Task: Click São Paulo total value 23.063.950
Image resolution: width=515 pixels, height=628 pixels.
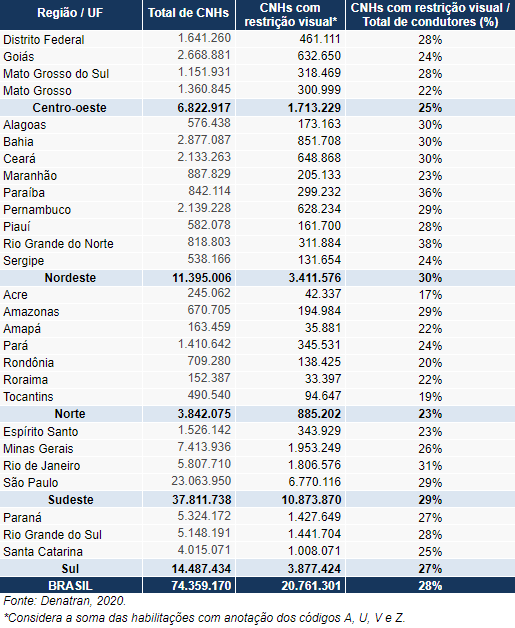Action: coord(201,481)
